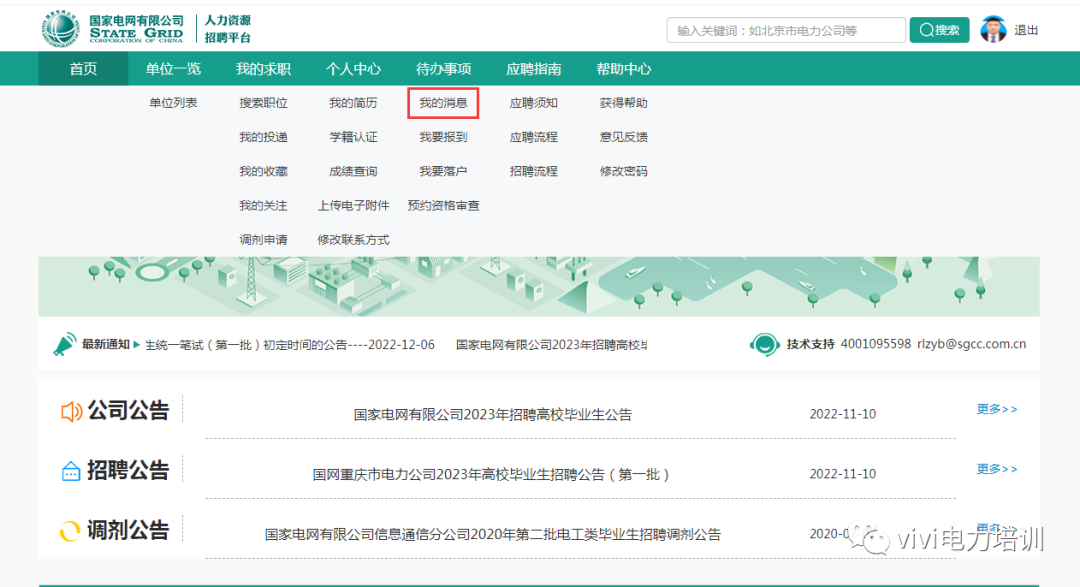
Task: Click the user avatar picture
Action: click(x=993, y=30)
